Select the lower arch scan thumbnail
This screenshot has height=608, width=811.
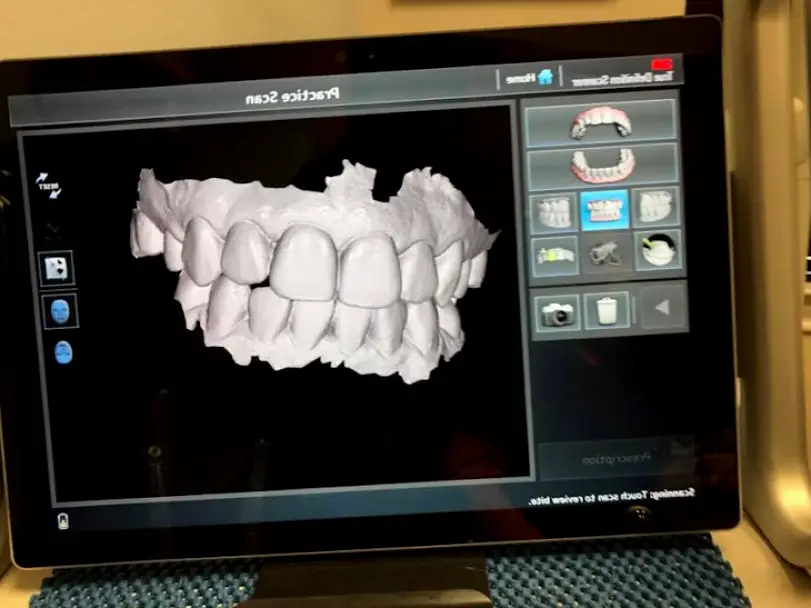pyautogui.click(x=603, y=165)
